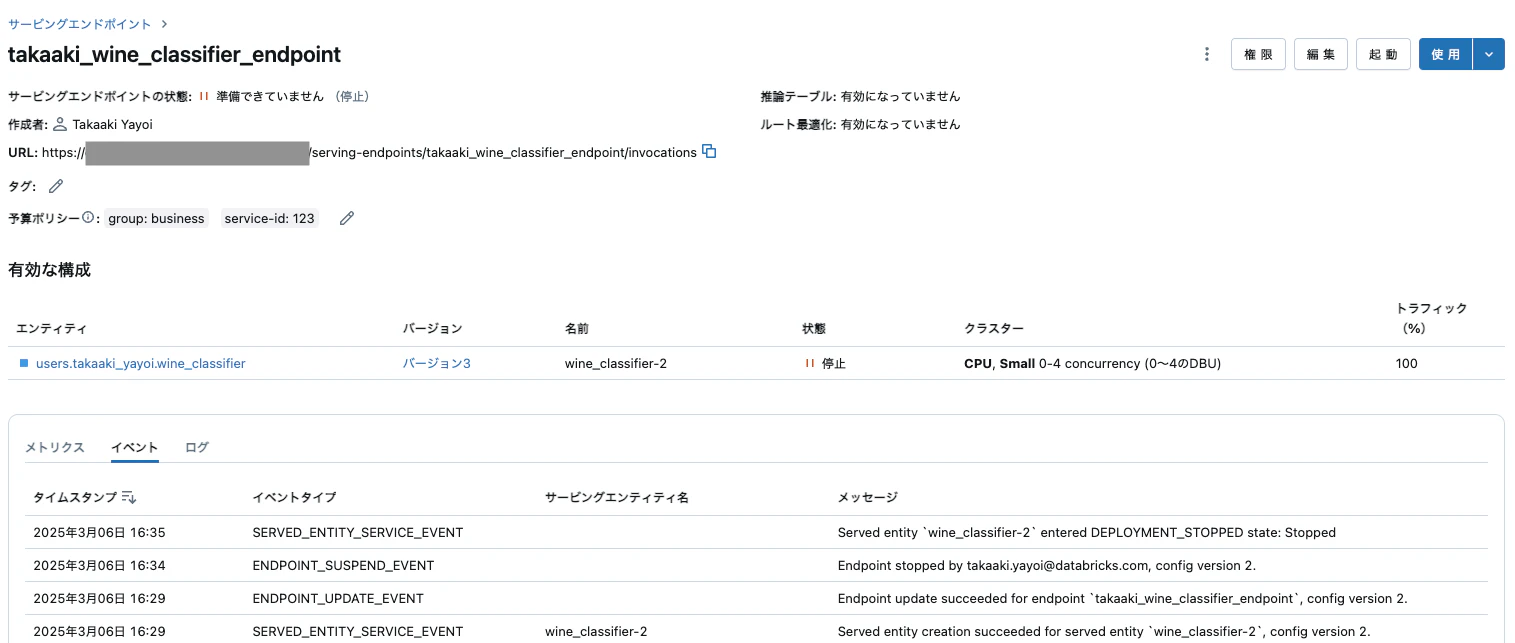Image resolution: width=1515 pixels, height=643 pixels.
Task: Edit budget policy with the pencil icon
Action: coord(347,218)
